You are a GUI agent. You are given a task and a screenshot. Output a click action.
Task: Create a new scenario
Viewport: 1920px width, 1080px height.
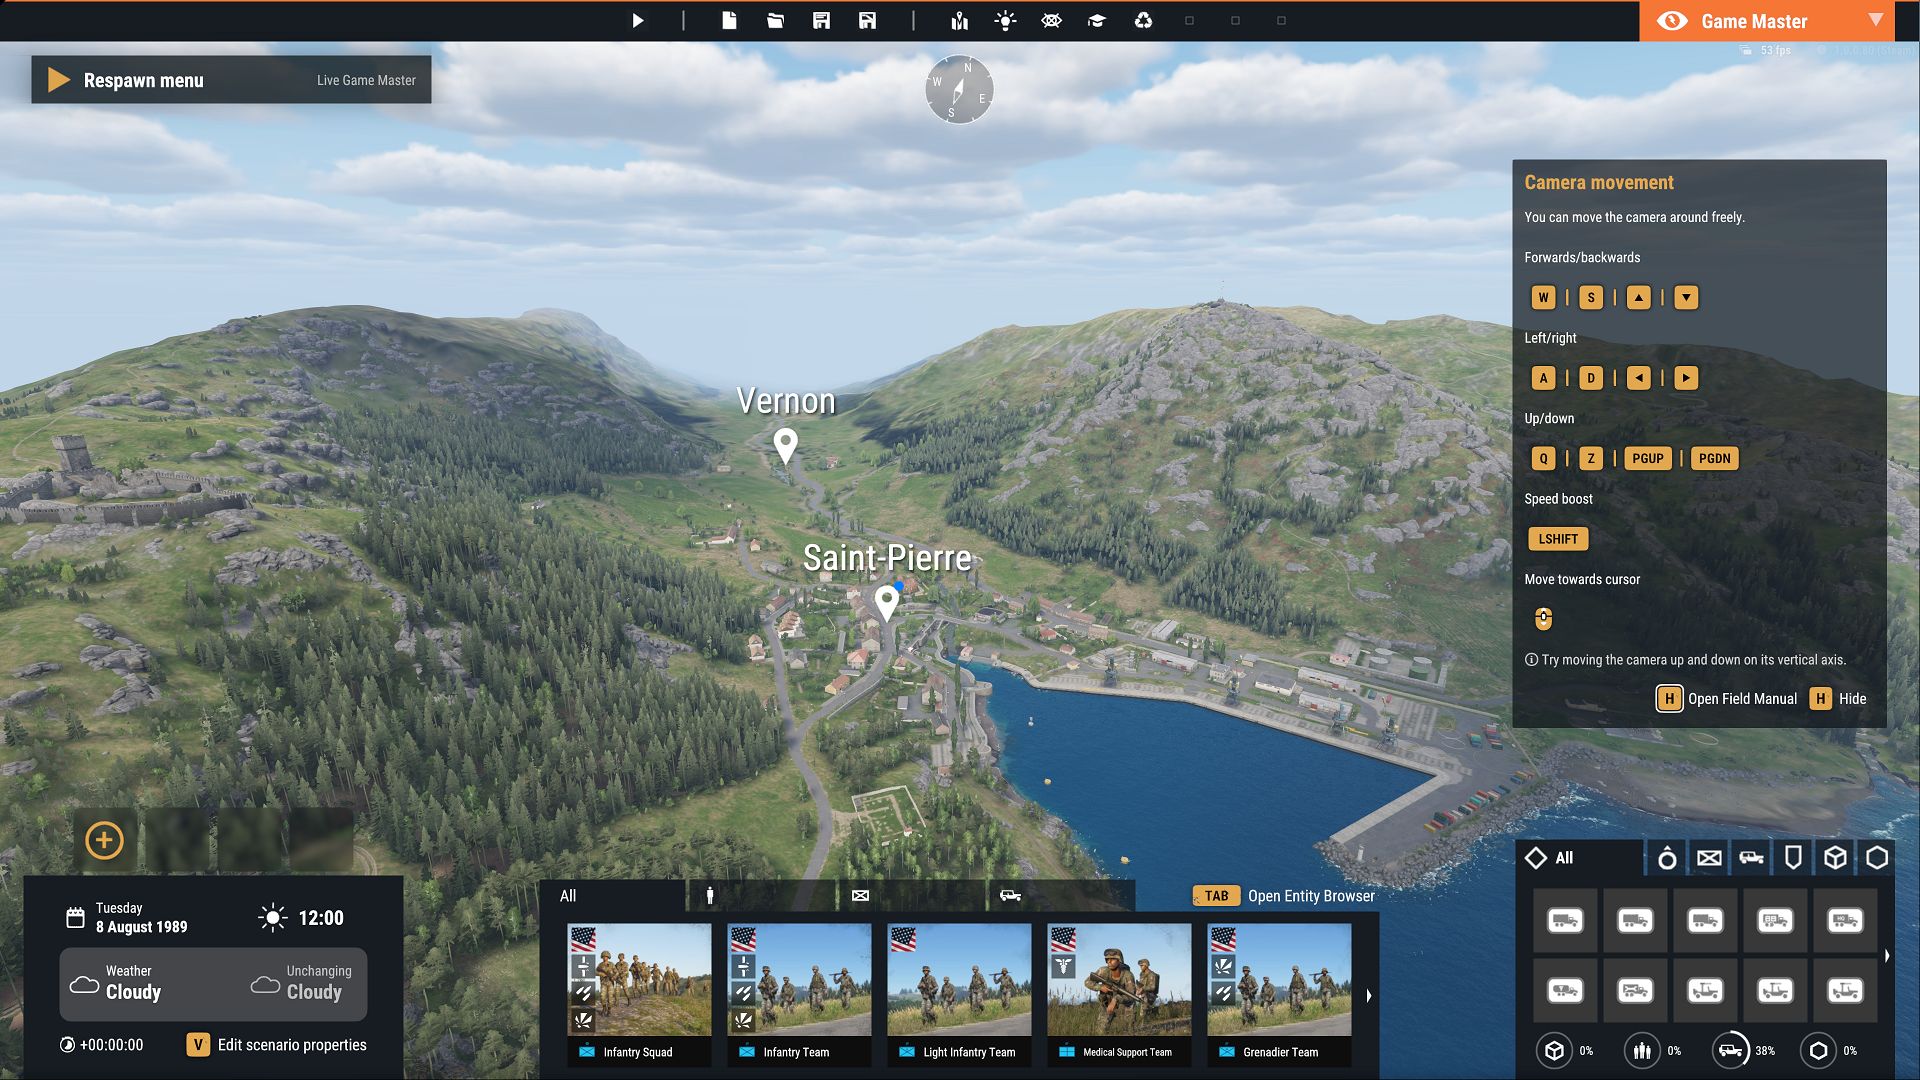[x=728, y=18]
